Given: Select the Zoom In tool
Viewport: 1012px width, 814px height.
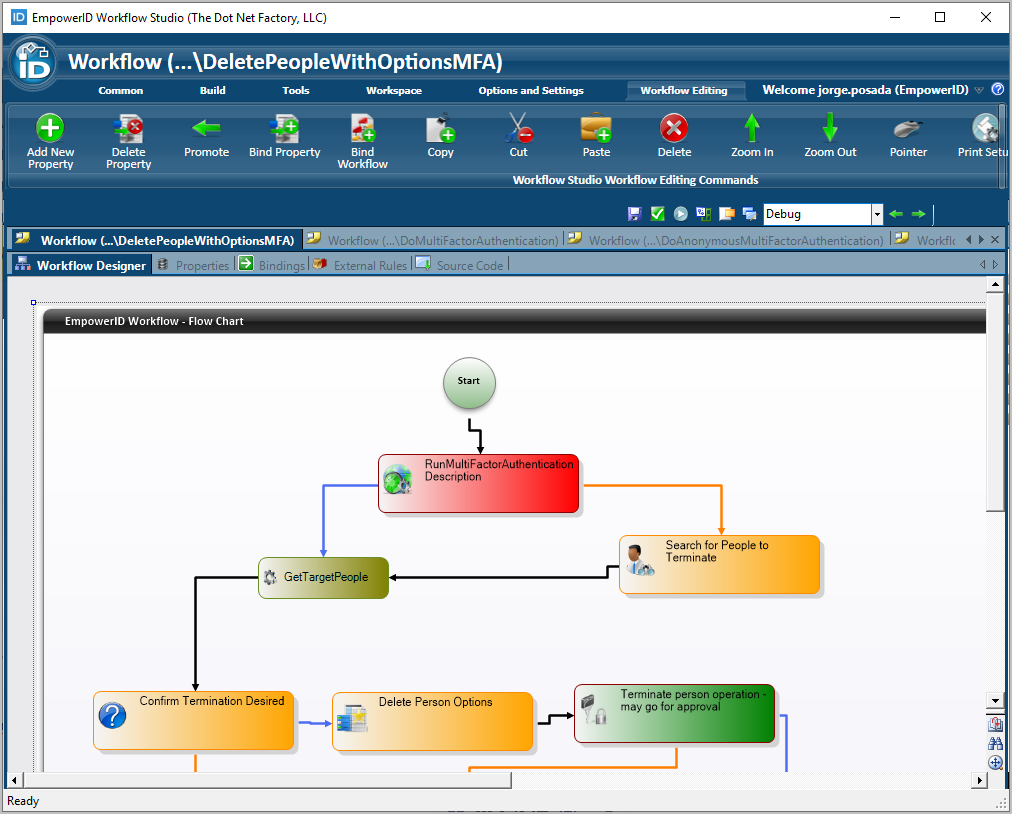Looking at the screenshot, I should click(751, 130).
